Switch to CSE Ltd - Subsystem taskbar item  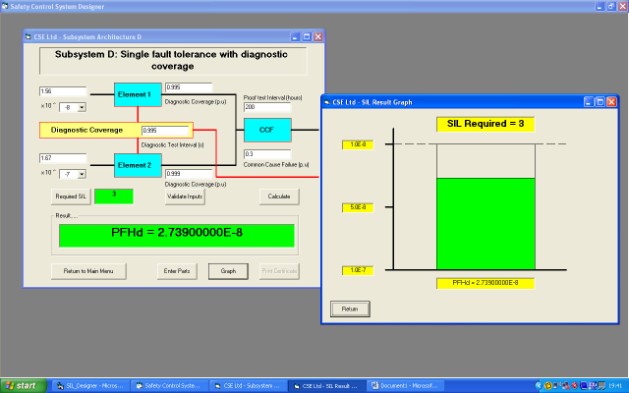coord(248,386)
